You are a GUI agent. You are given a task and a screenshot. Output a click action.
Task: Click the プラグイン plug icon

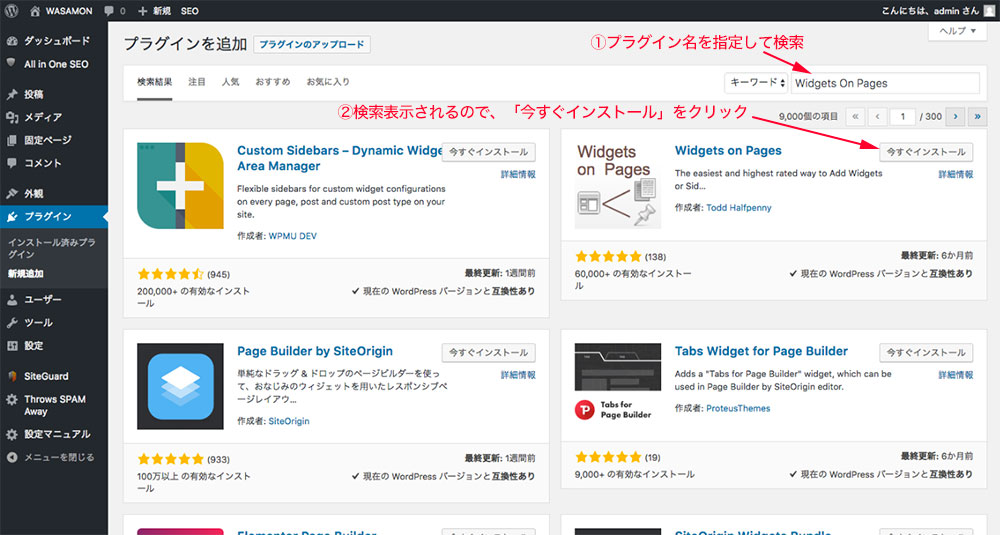pos(12,217)
